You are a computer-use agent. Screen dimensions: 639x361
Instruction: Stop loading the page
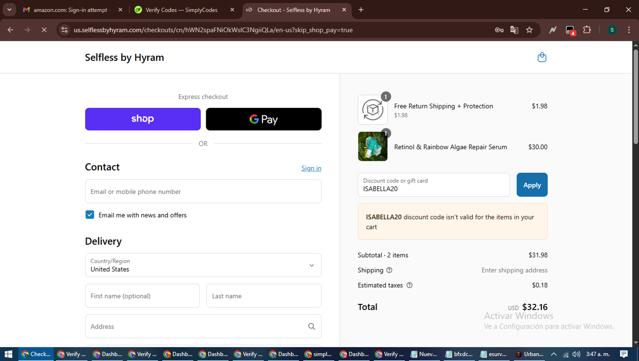click(x=44, y=30)
